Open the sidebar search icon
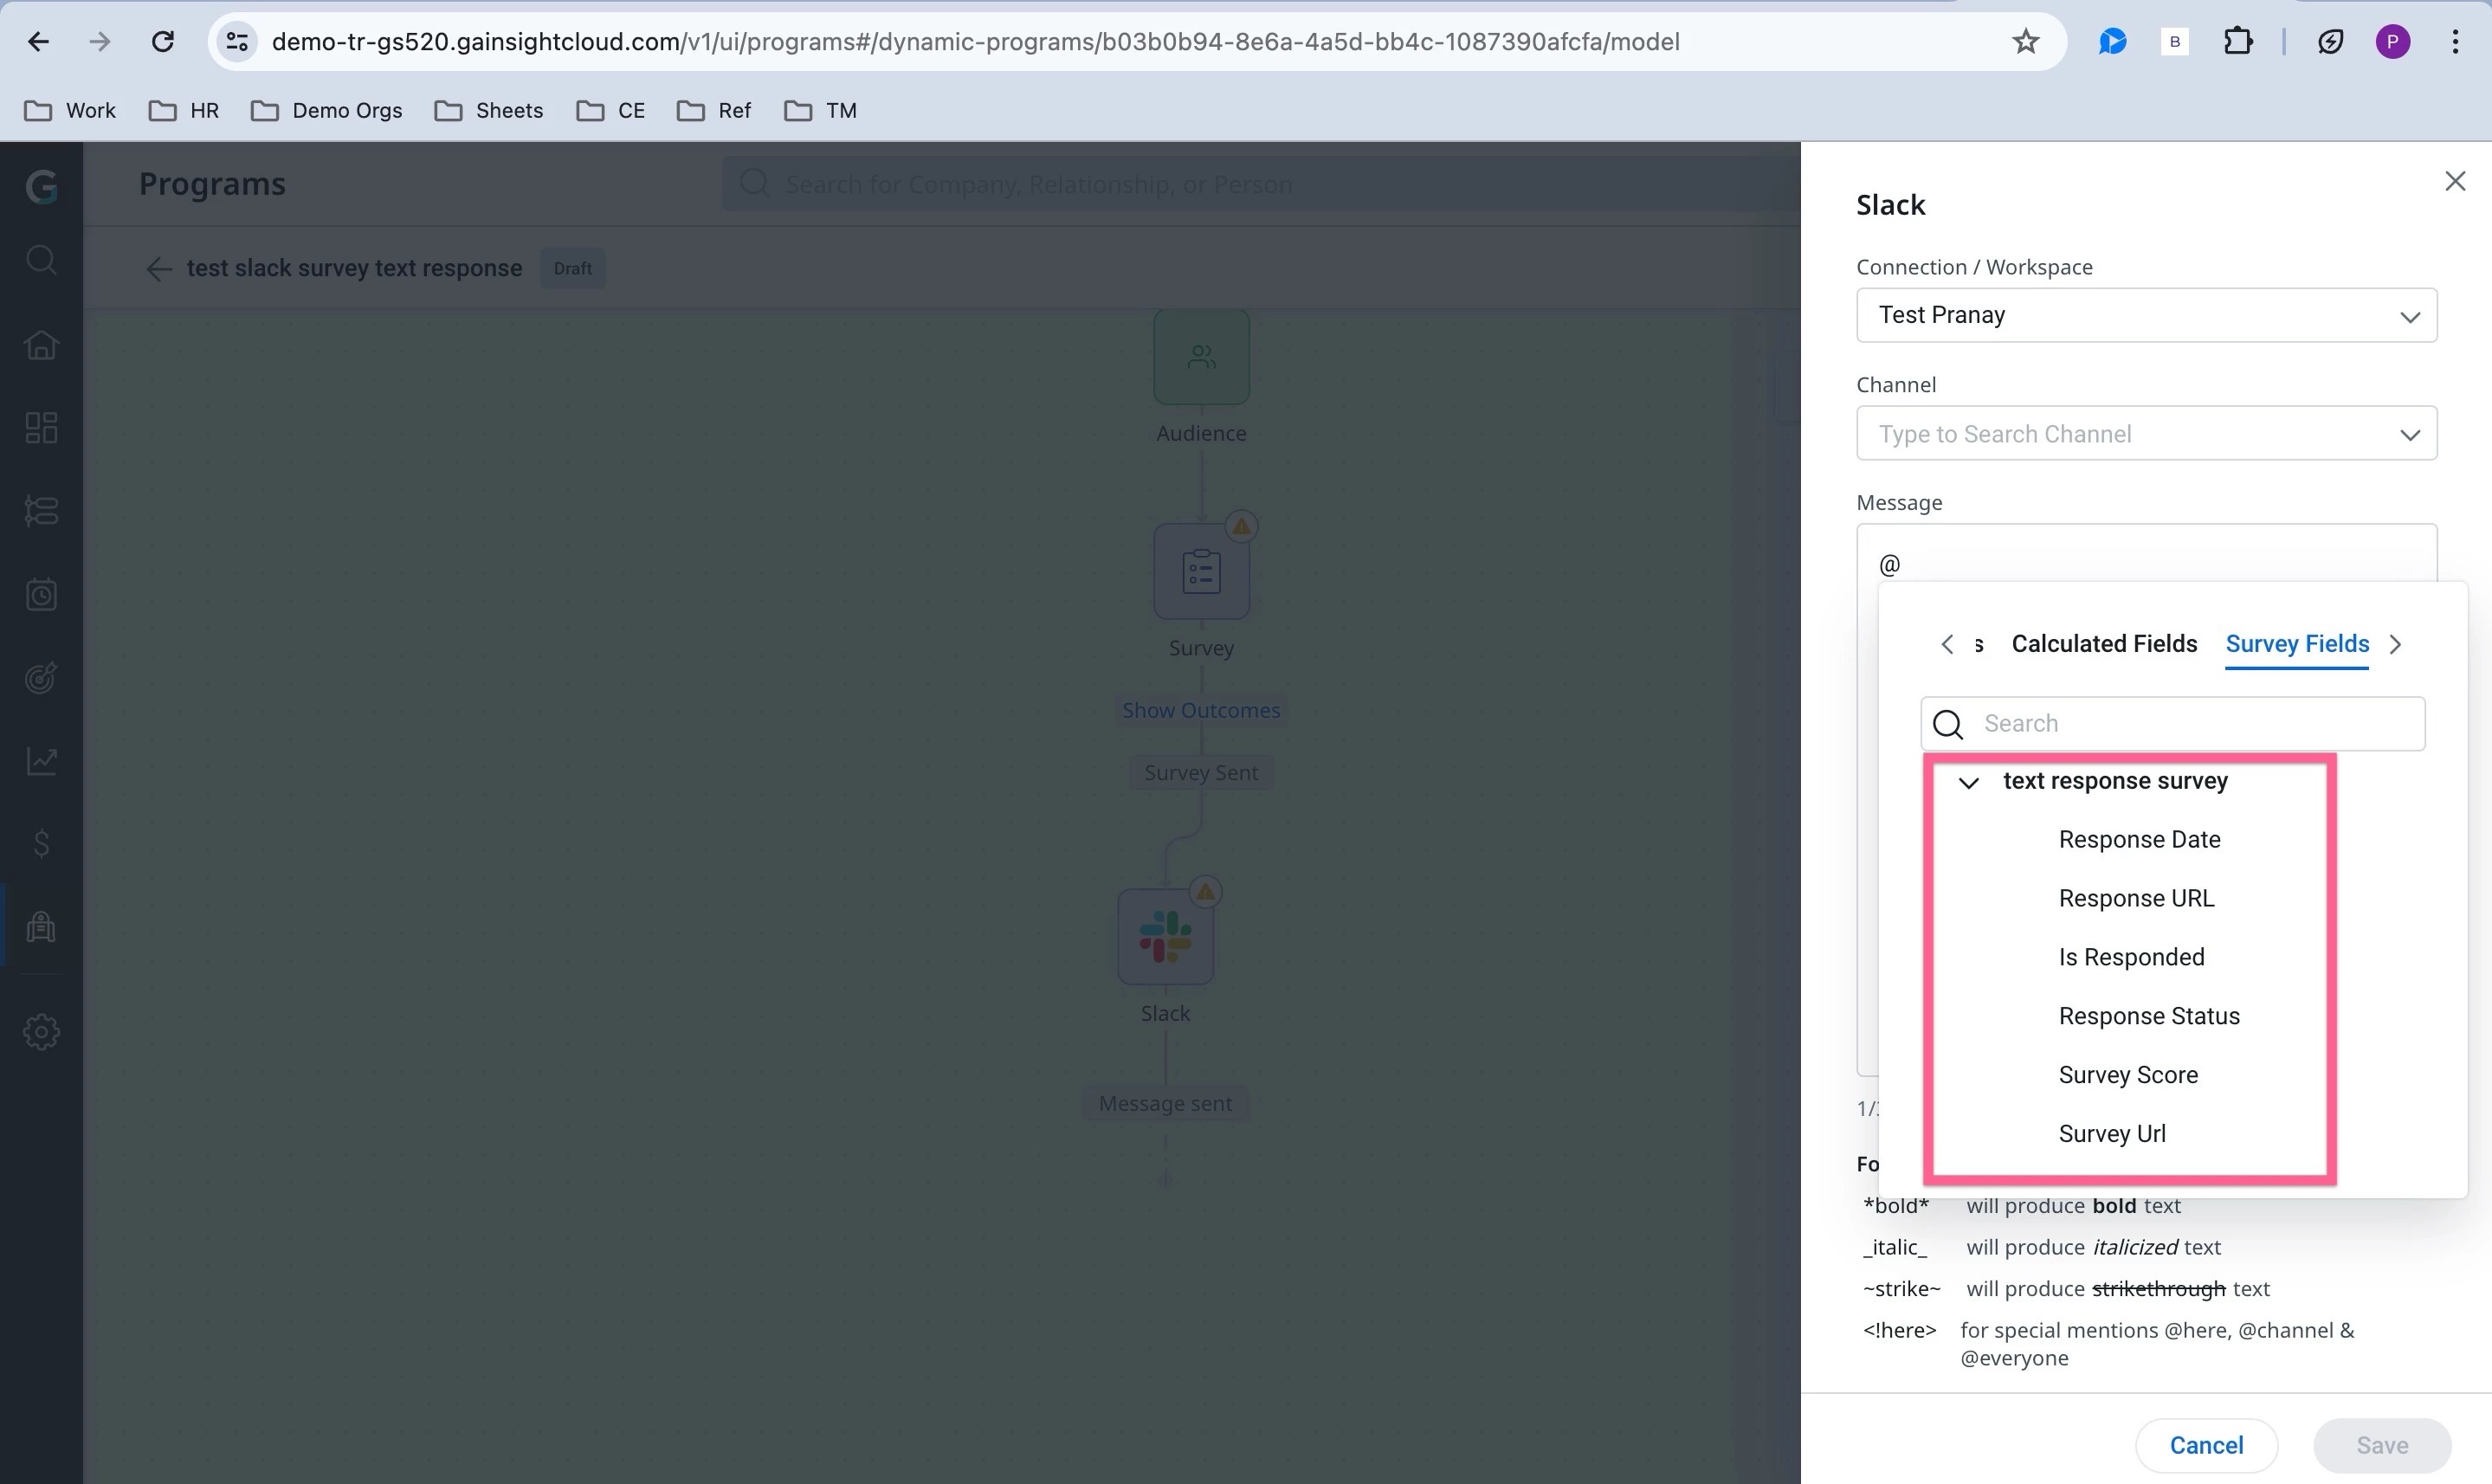The image size is (2492, 1484). tap(41, 260)
